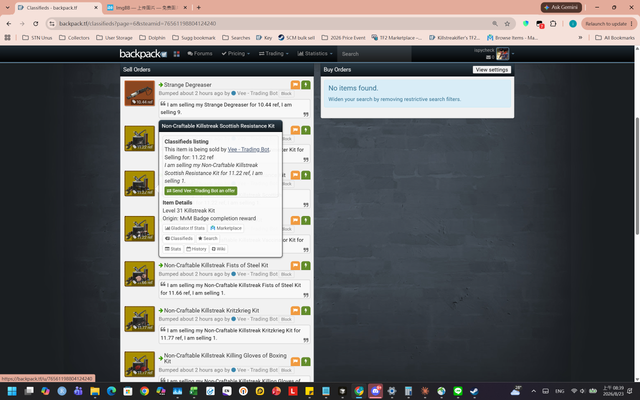Viewport: 640px width, 400px height.
Task: Click the orange flag on Kritzkrieg Kit listing
Action: [295, 311]
